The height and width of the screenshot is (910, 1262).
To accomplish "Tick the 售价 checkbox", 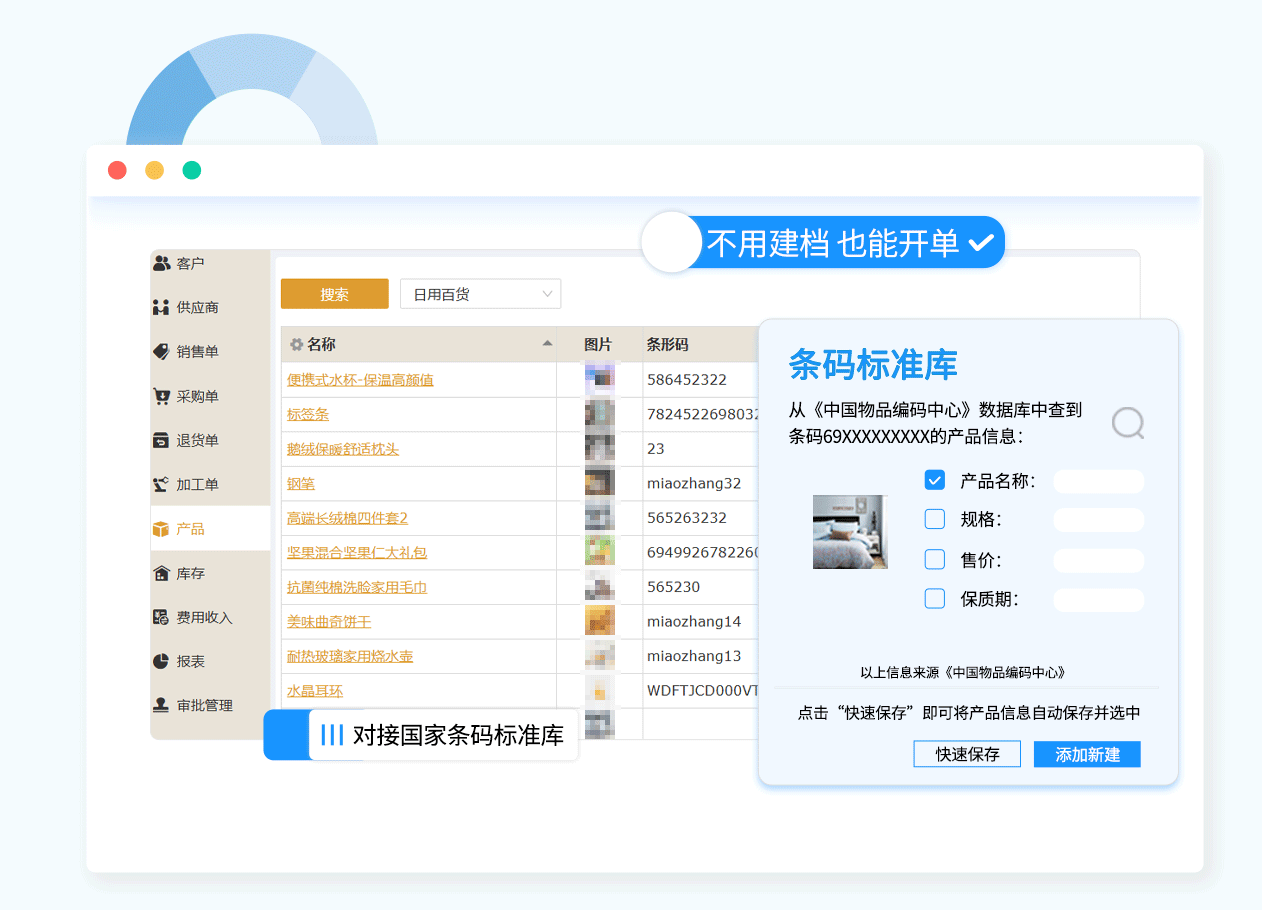I will (x=934, y=559).
